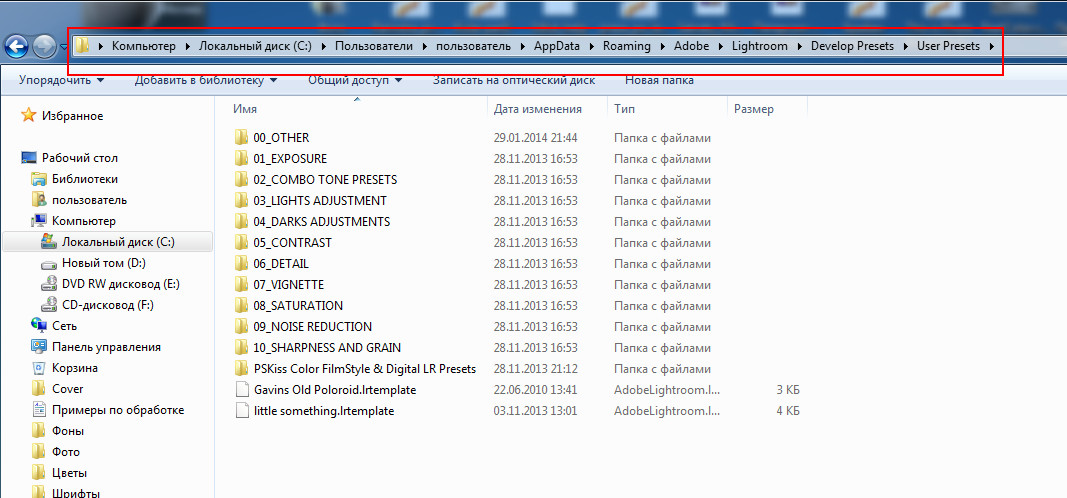Image resolution: width=1067 pixels, height=498 pixels.
Task: Click Записать на оптический диск
Action: pyautogui.click(x=514, y=80)
